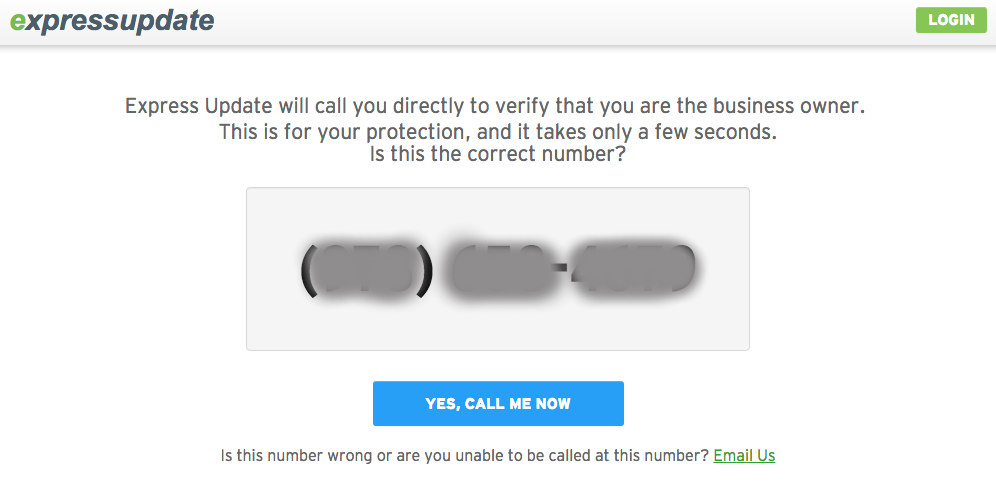996x498 pixels.
Task: Click the blurred middle three digits
Action: [501, 271]
